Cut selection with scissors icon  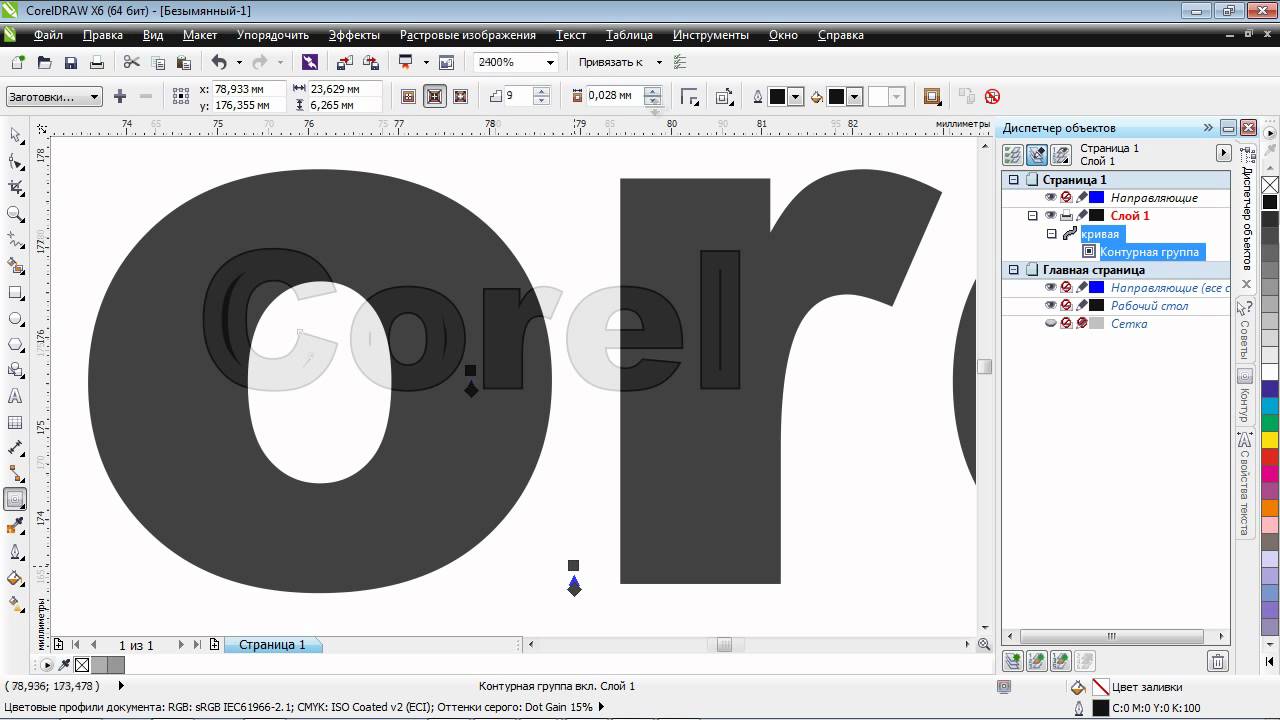point(131,62)
